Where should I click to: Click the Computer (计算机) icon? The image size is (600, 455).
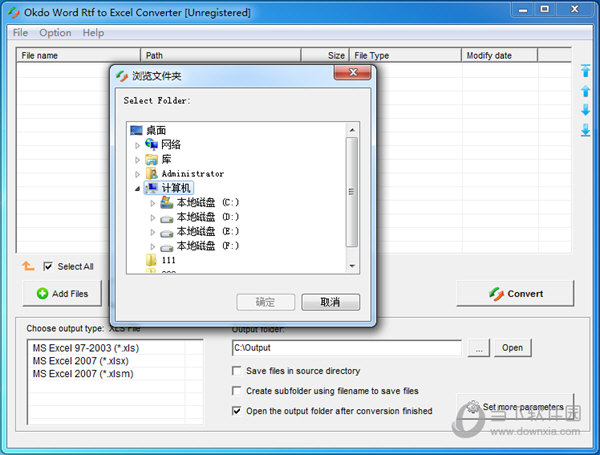[x=152, y=188]
